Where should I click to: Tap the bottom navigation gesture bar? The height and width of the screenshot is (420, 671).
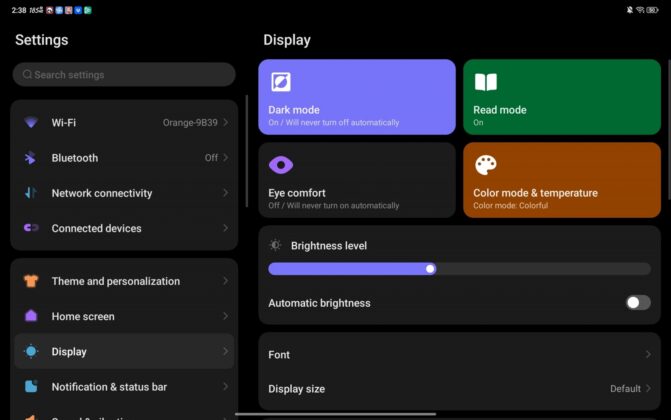[x=336, y=414]
